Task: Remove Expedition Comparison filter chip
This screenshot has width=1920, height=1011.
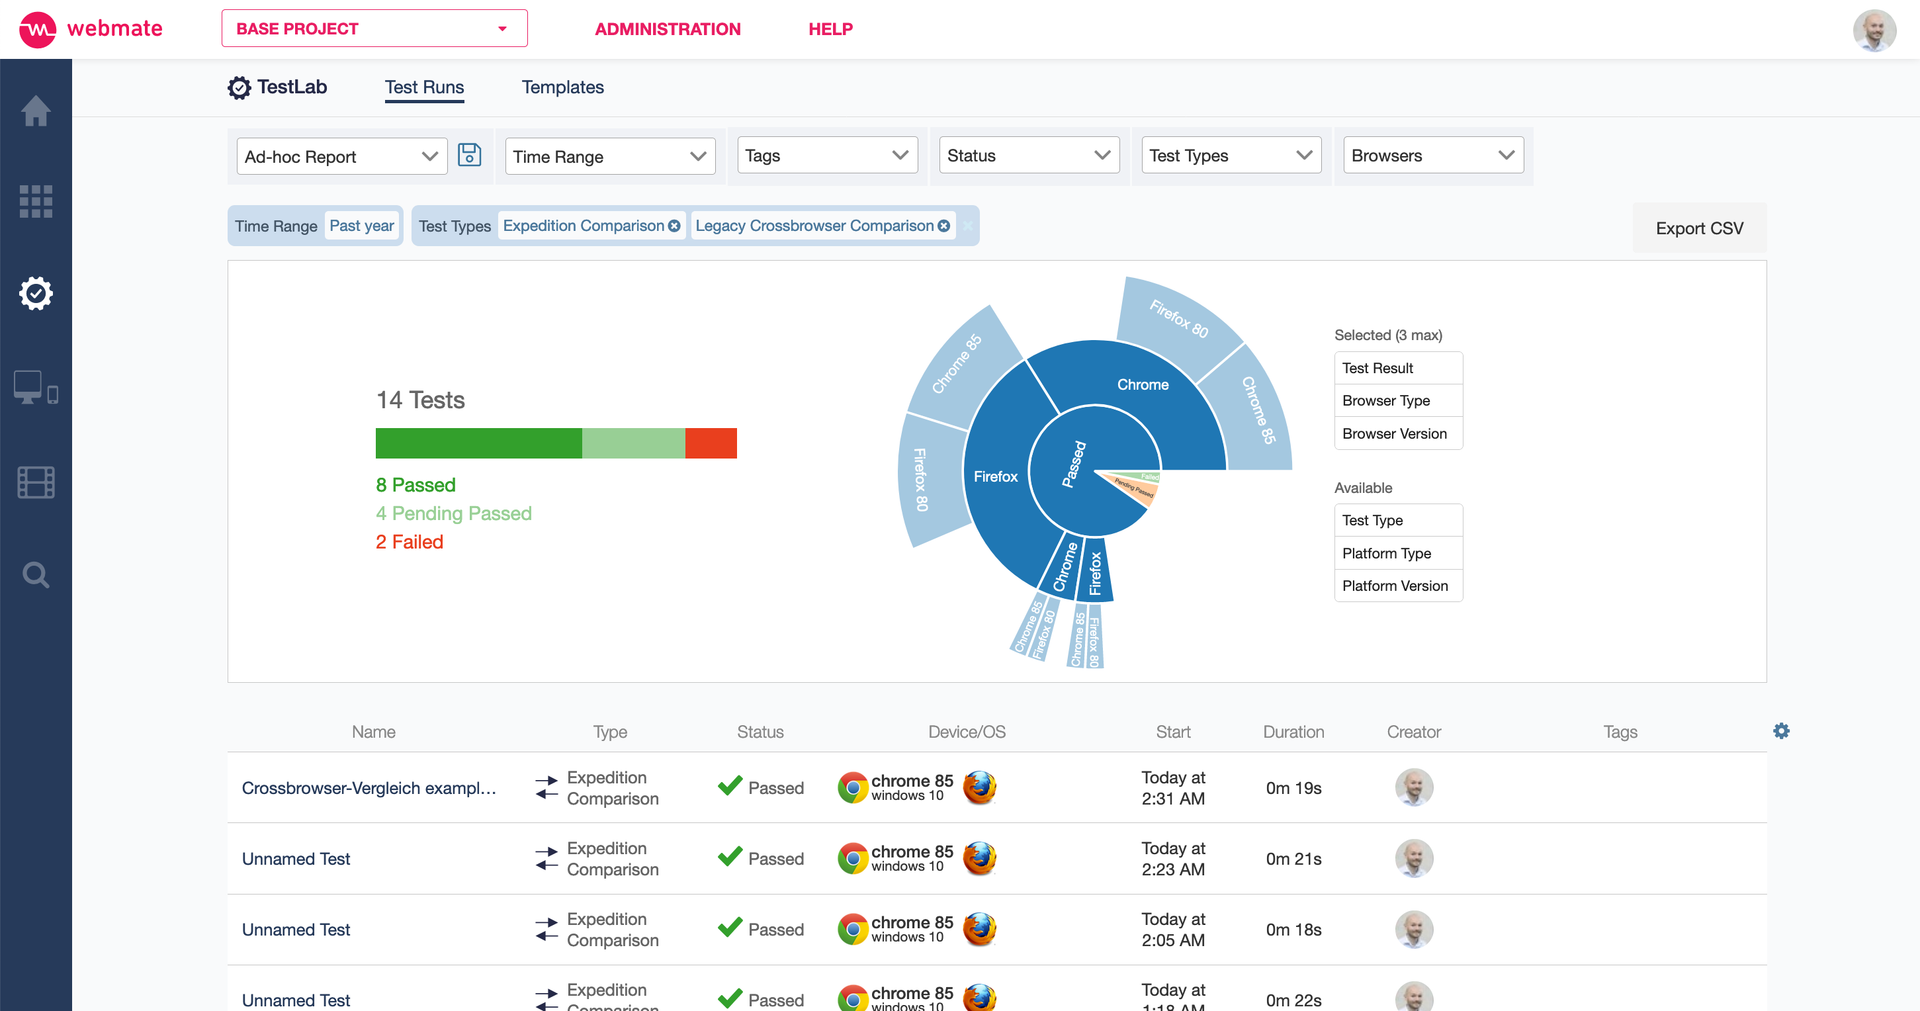Action: [x=674, y=226]
